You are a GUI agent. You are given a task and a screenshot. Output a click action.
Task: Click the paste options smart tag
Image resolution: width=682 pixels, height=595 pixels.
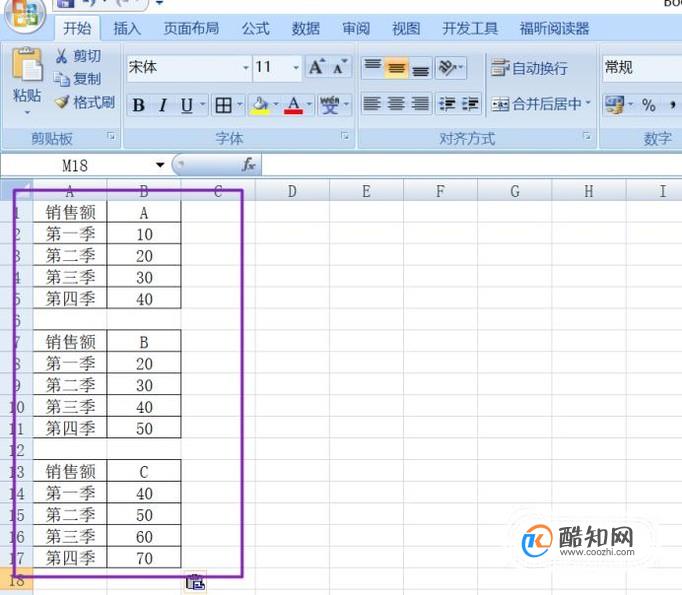pyautogui.click(x=195, y=582)
